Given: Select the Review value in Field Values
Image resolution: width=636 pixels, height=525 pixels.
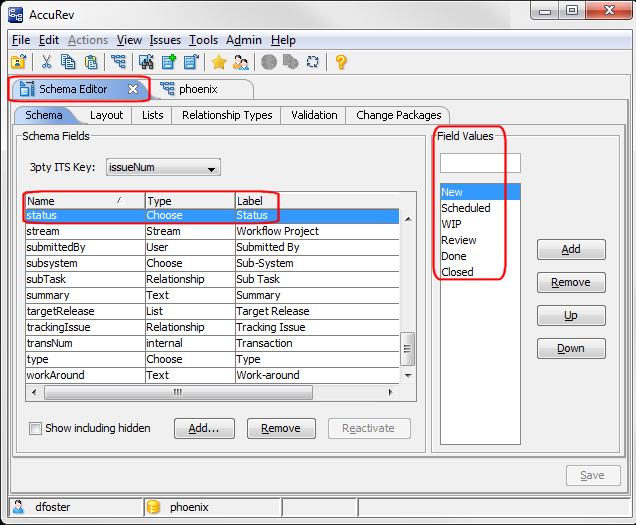Looking at the screenshot, I should pyautogui.click(x=459, y=240).
